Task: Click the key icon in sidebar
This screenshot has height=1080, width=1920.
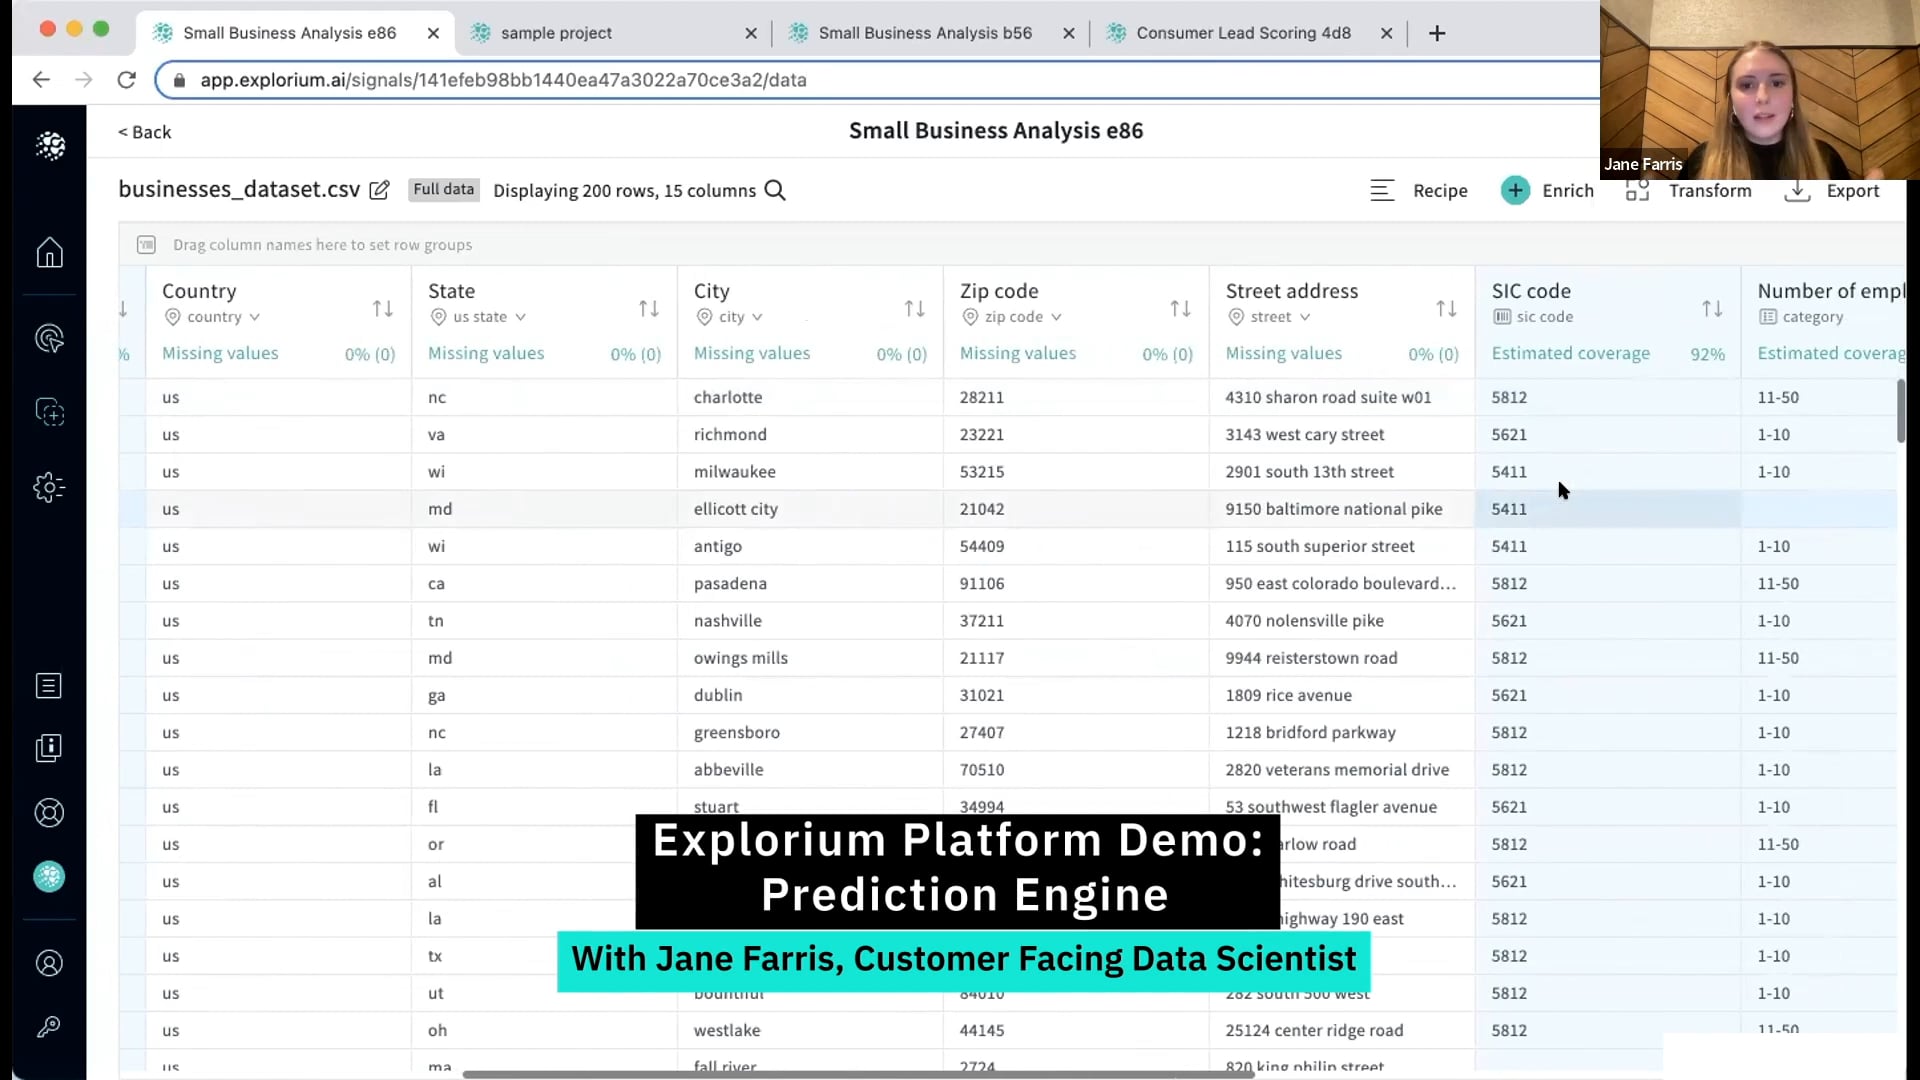Action: click(x=49, y=1027)
